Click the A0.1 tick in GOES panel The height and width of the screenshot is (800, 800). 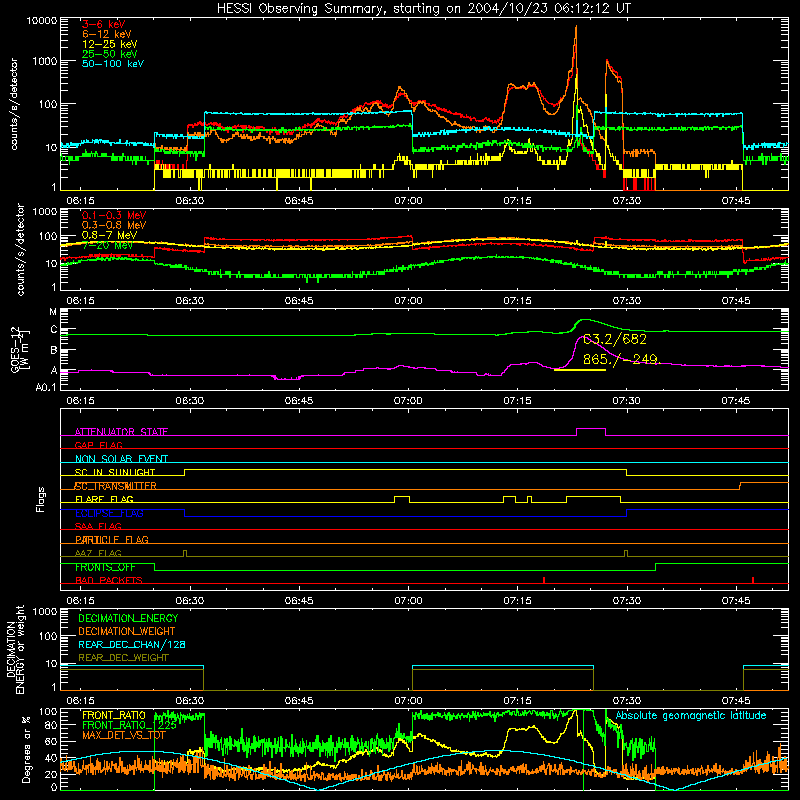point(46,387)
